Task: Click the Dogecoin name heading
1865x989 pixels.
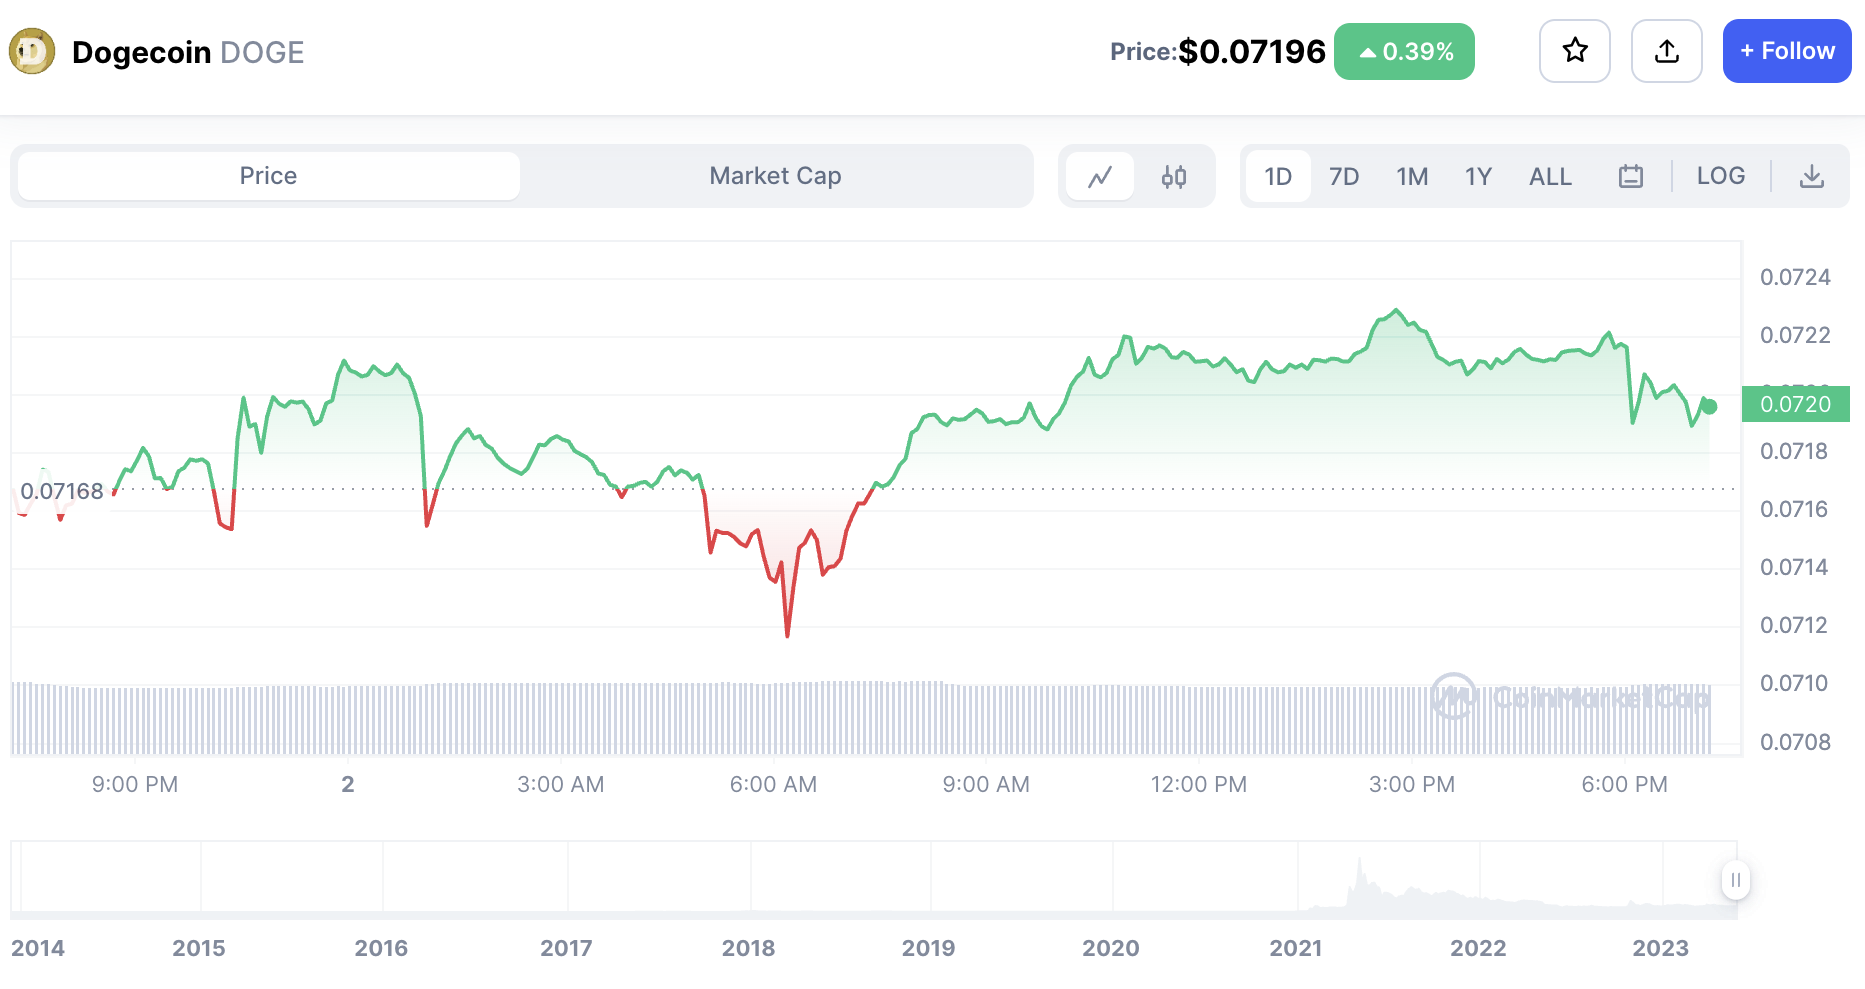Action: (141, 52)
